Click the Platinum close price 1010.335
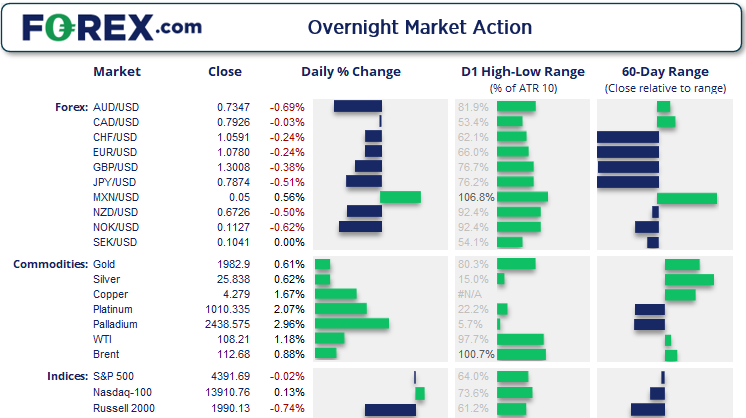 tap(224, 309)
